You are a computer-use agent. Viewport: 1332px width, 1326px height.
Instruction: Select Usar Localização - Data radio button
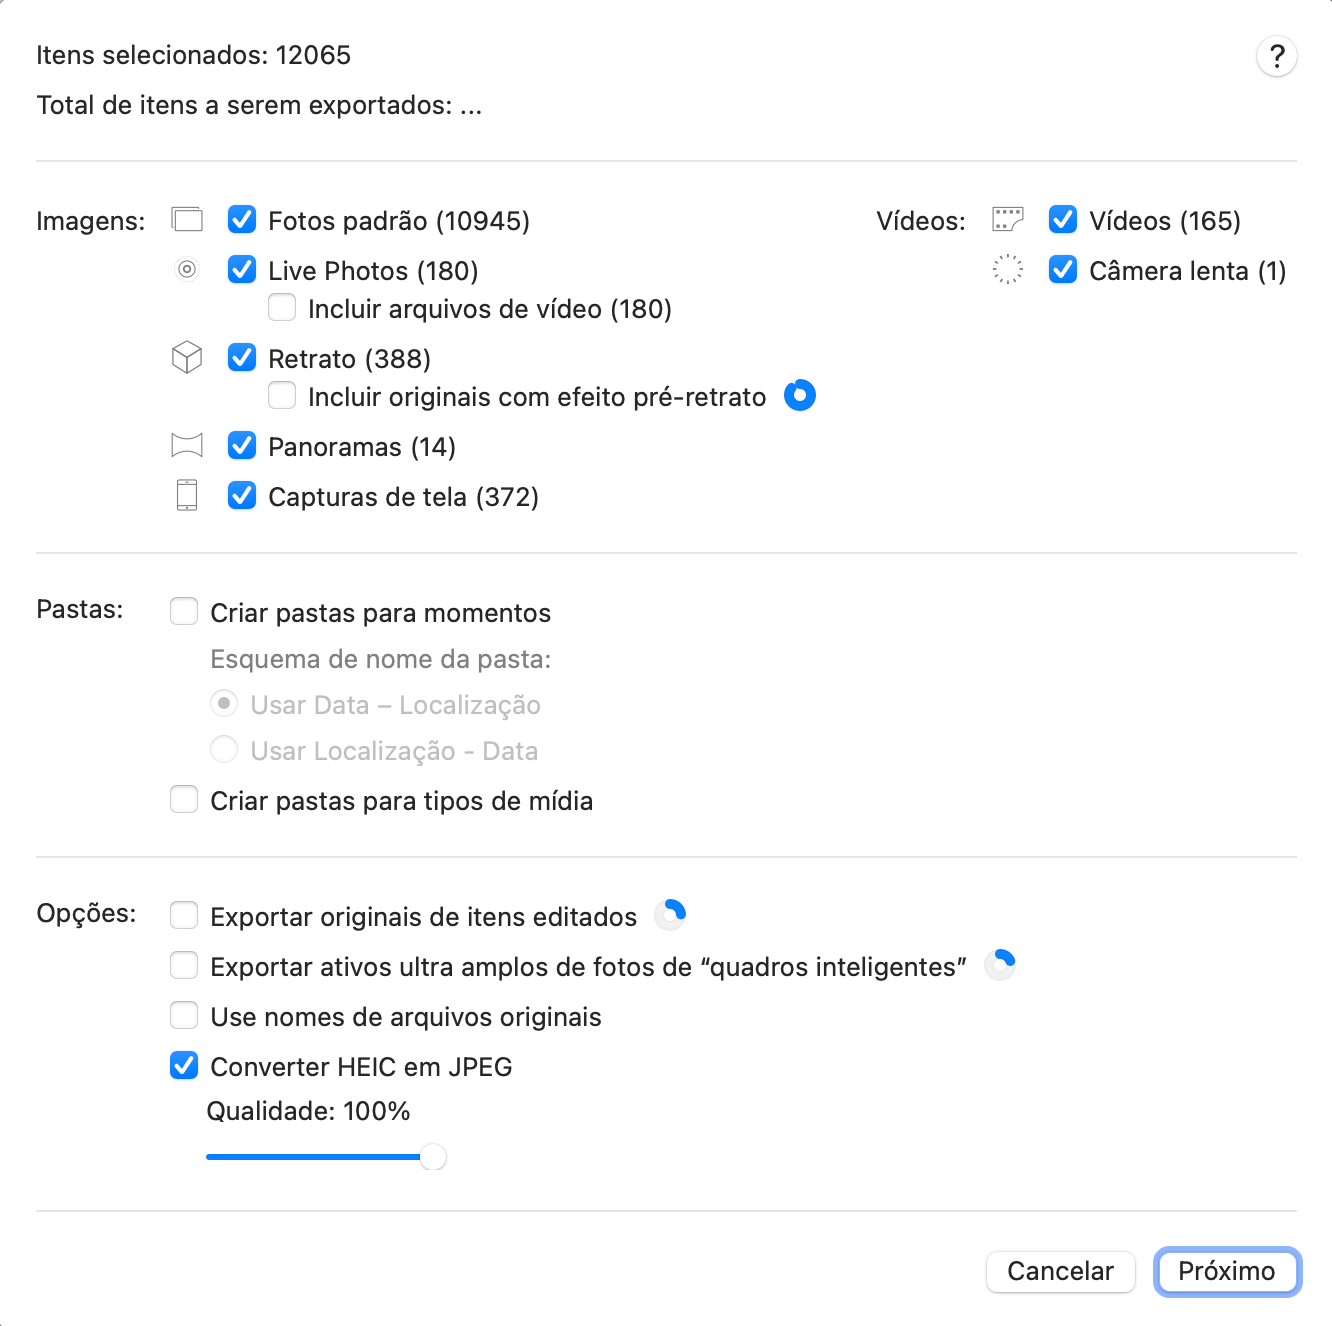(224, 749)
